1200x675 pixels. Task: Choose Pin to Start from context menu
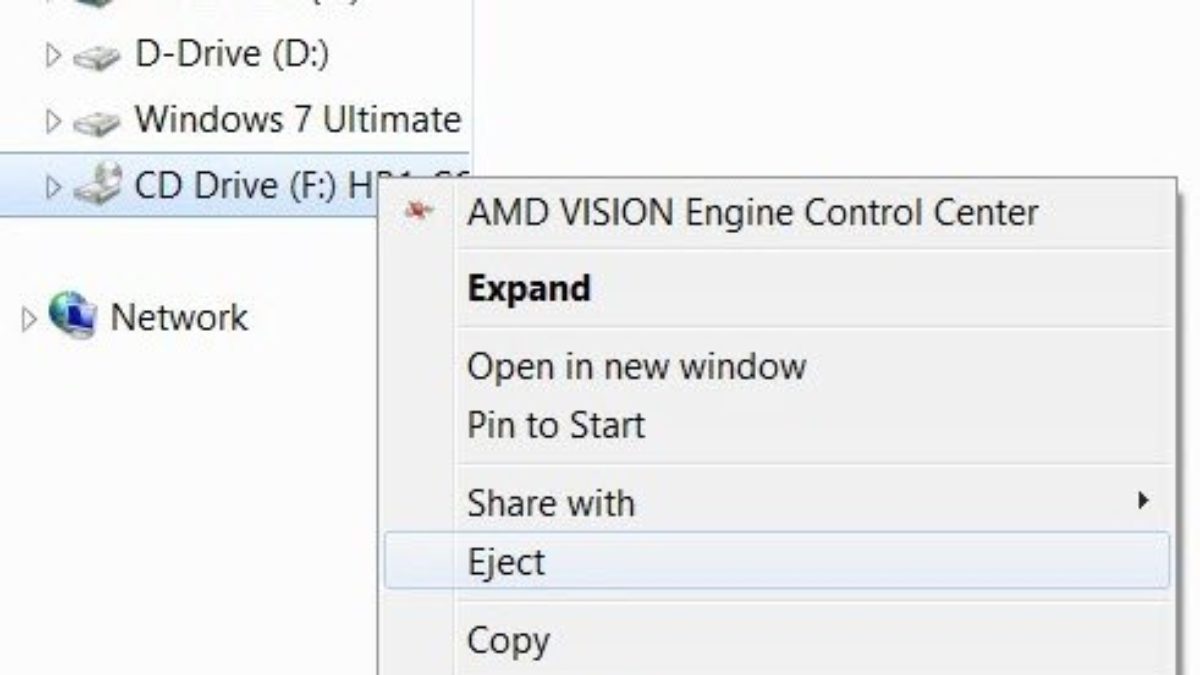(x=555, y=426)
